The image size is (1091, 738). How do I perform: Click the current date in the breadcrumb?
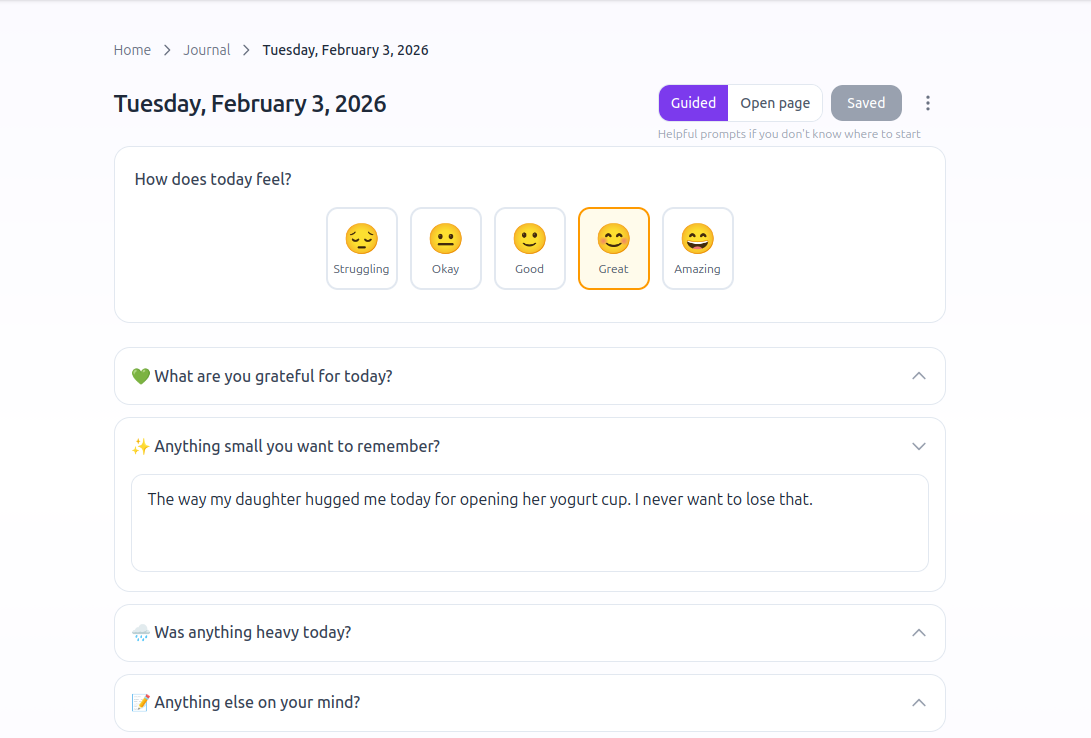345,50
